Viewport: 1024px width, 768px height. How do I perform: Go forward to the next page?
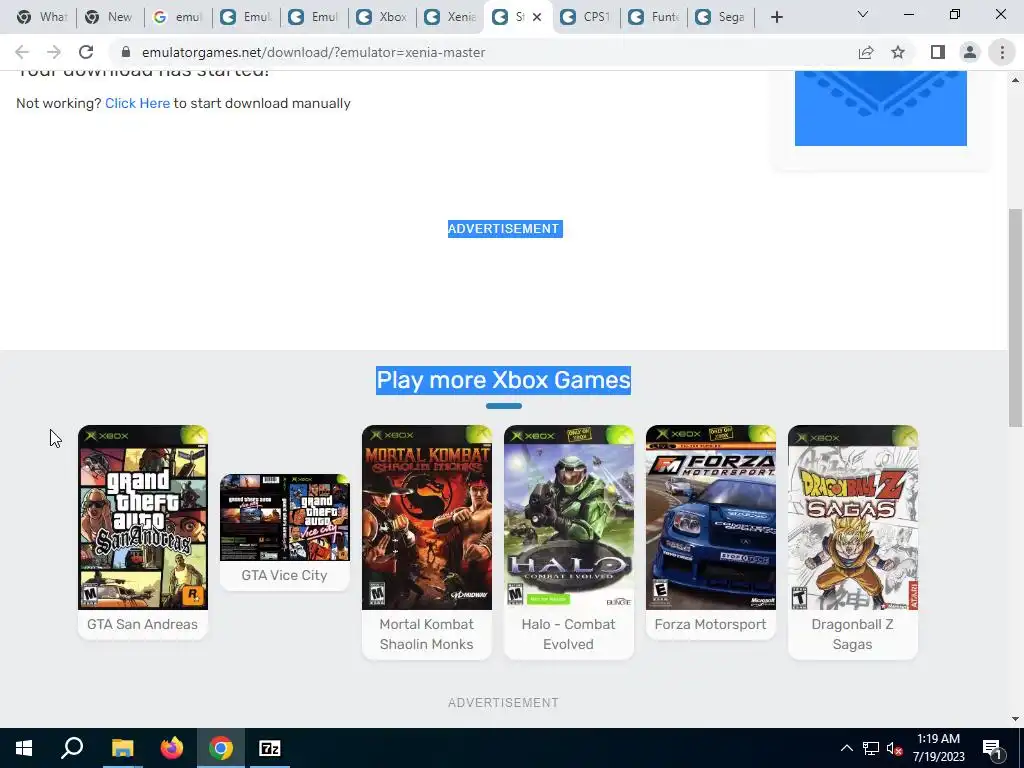point(54,52)
